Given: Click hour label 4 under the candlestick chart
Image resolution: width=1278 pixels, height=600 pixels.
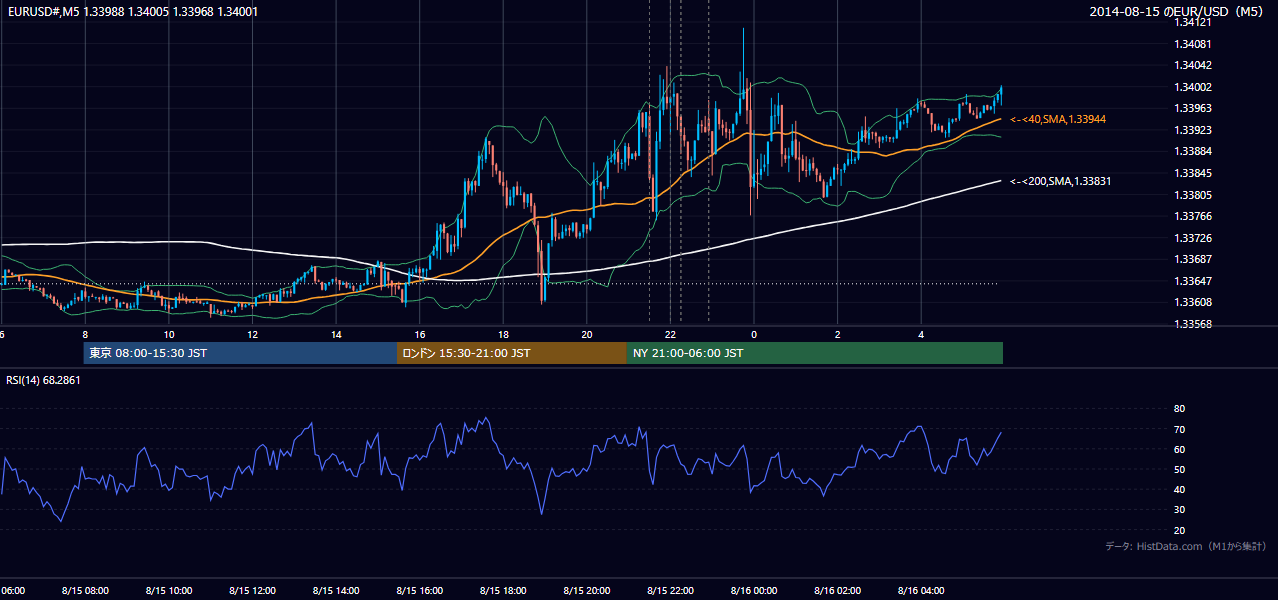Looking at the screenshot, I should tap(921, 335).
